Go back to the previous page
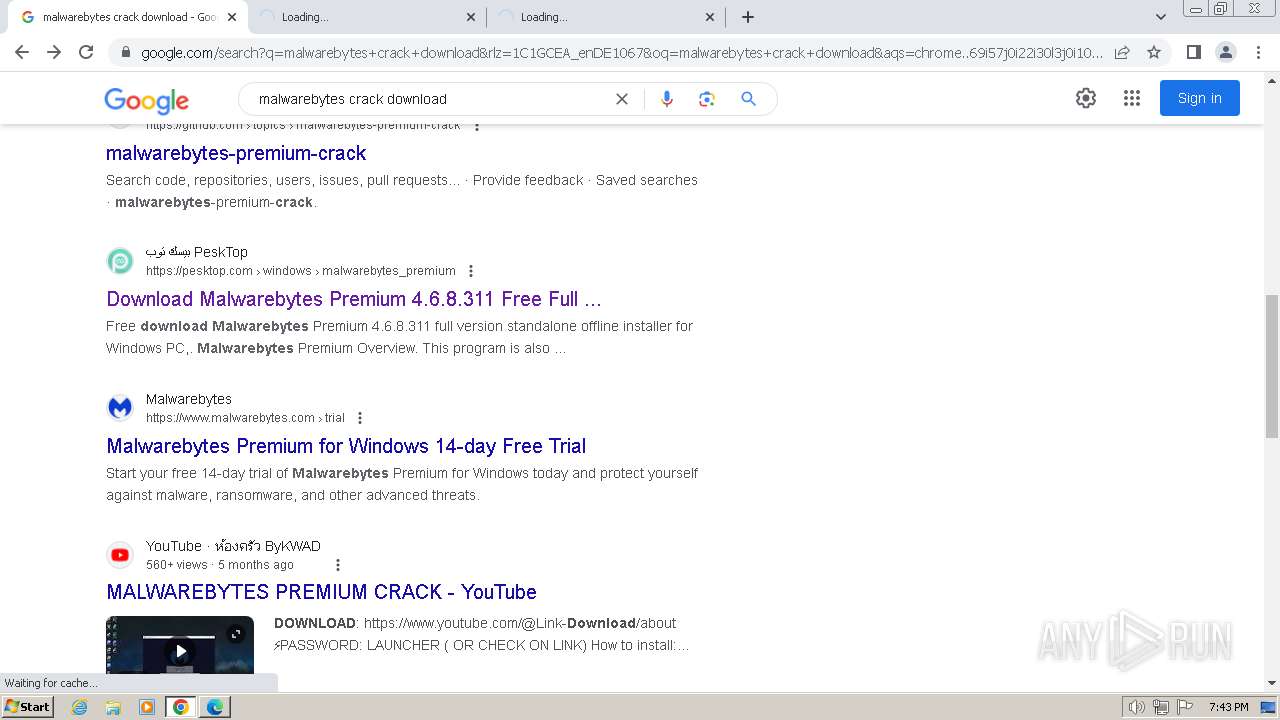Image resolution: width=1280 pixels, height=720 pixels. click(22, 52)
